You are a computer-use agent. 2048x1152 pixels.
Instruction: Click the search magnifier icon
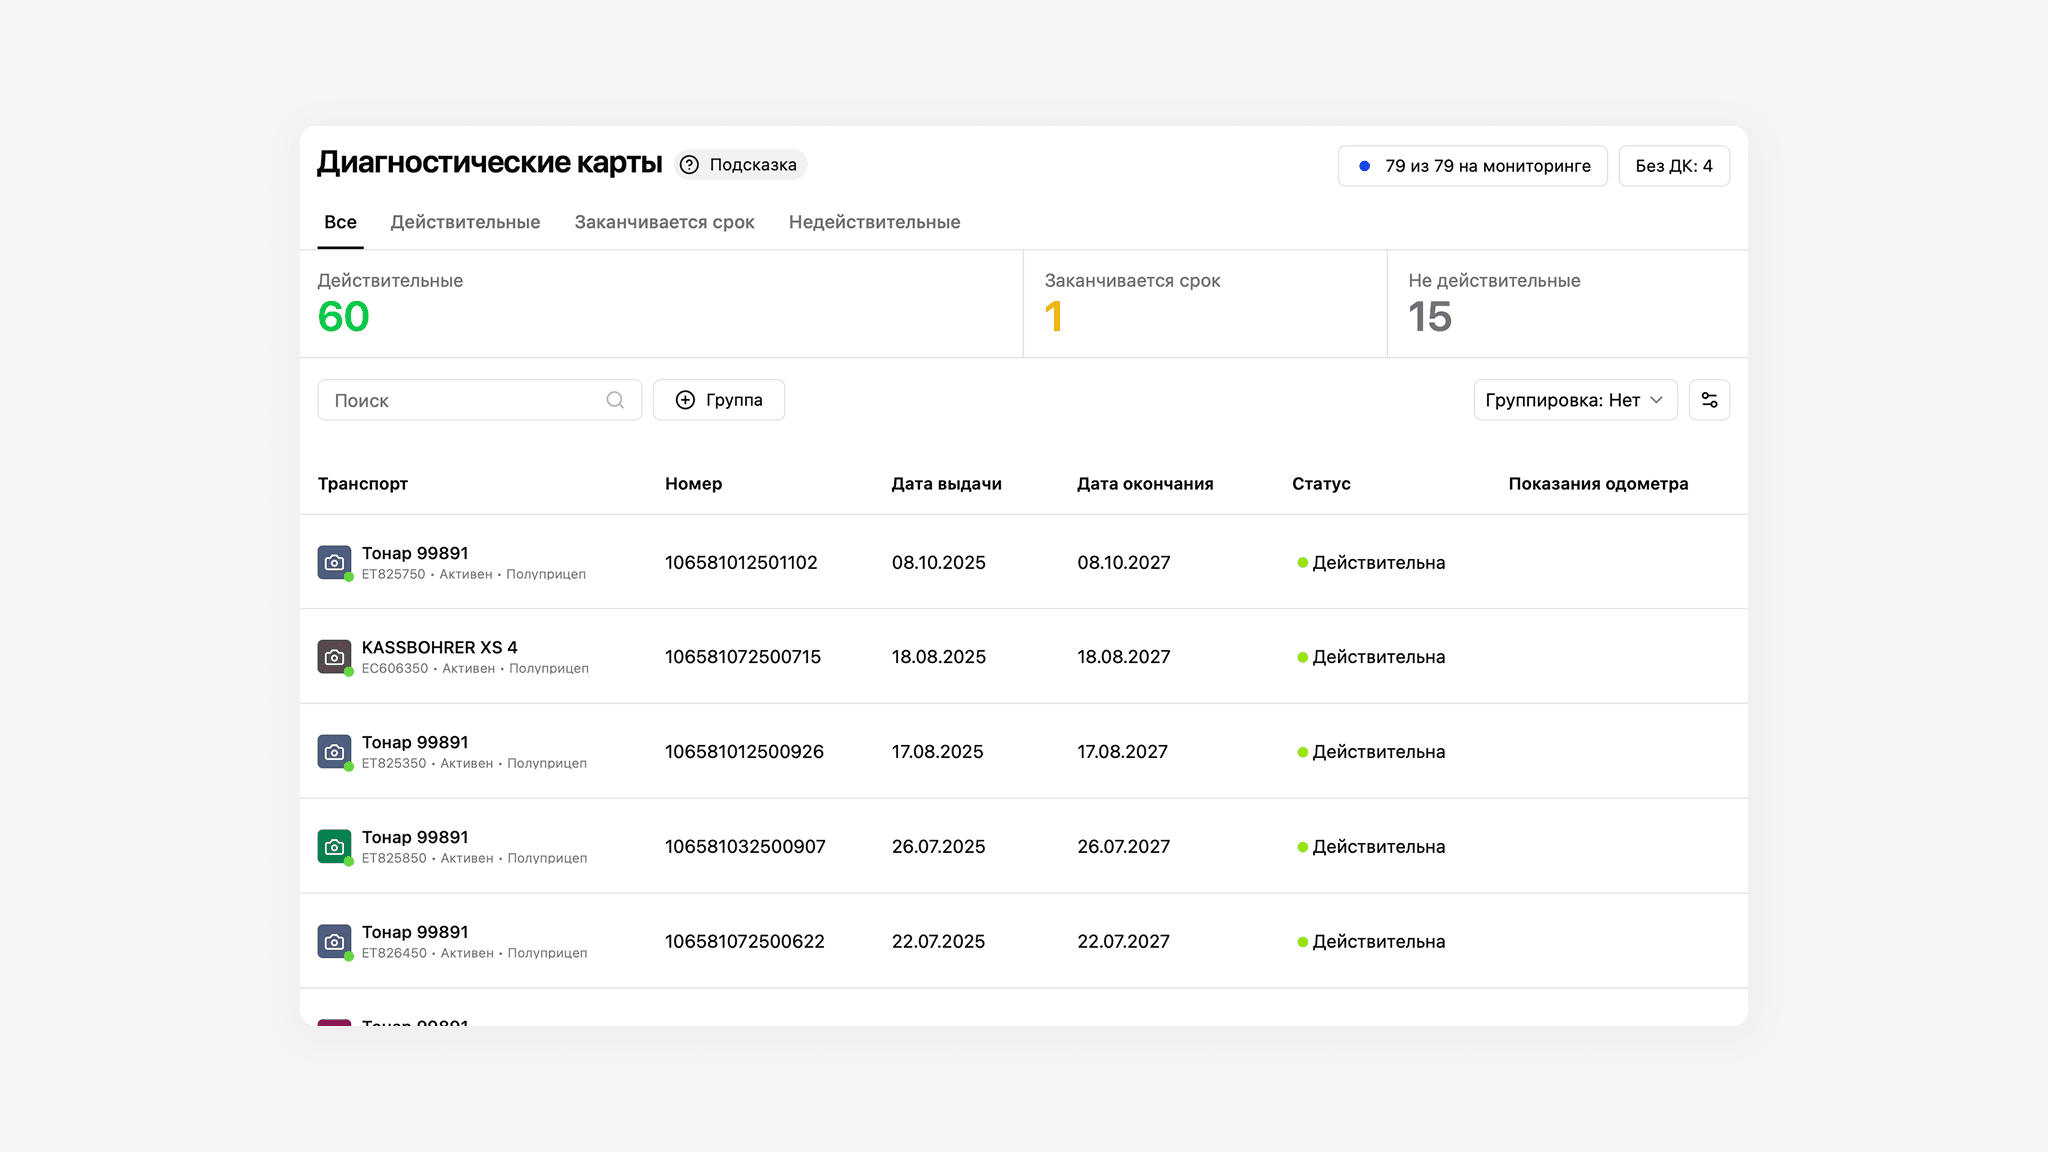coord(615,400)
